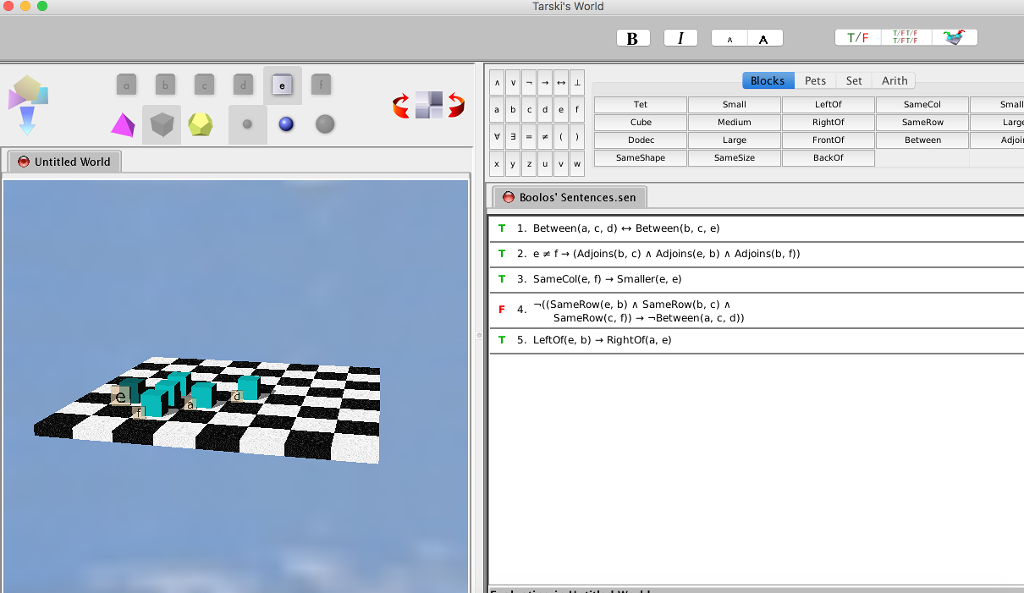Insert the Tet predicate
This screenshot has height=593, width=1024.
(640, 104)
